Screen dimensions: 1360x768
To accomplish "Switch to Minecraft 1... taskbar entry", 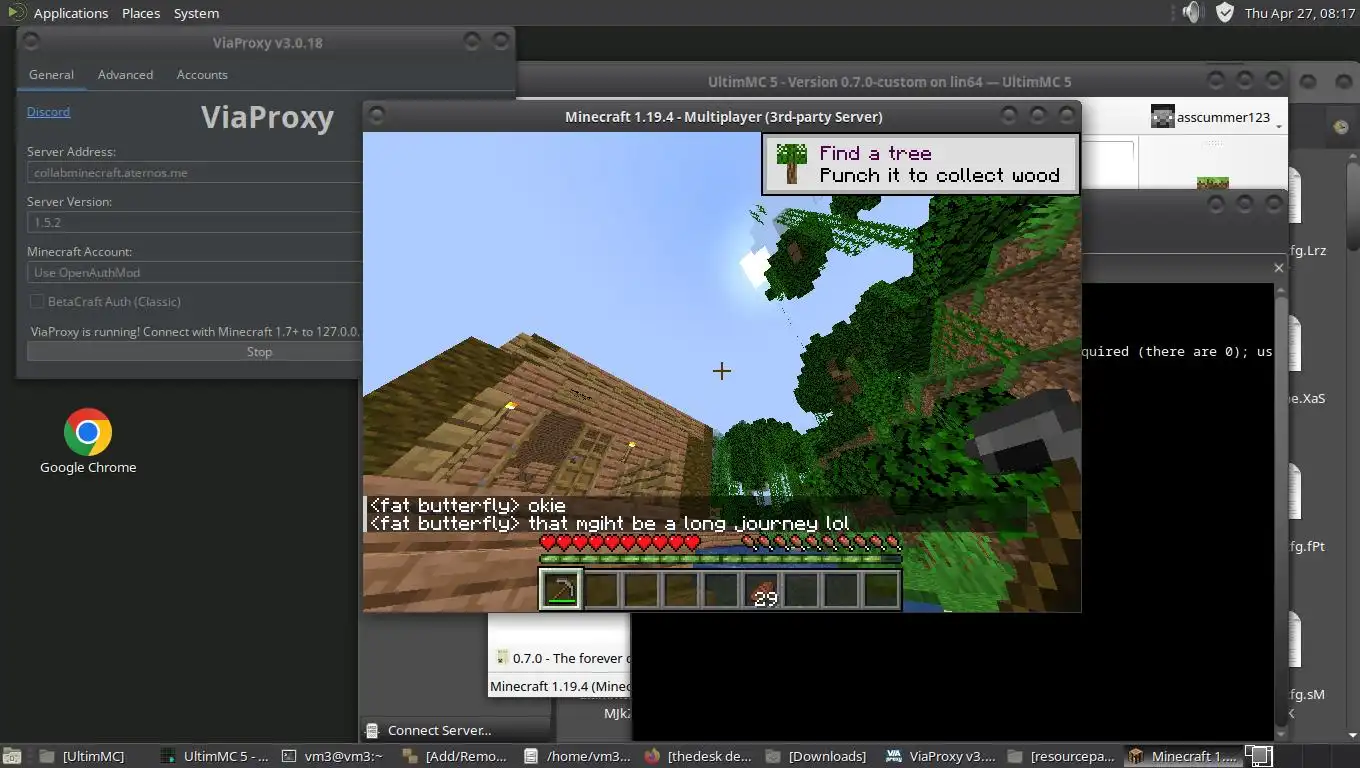I will tap(1183, 756).
